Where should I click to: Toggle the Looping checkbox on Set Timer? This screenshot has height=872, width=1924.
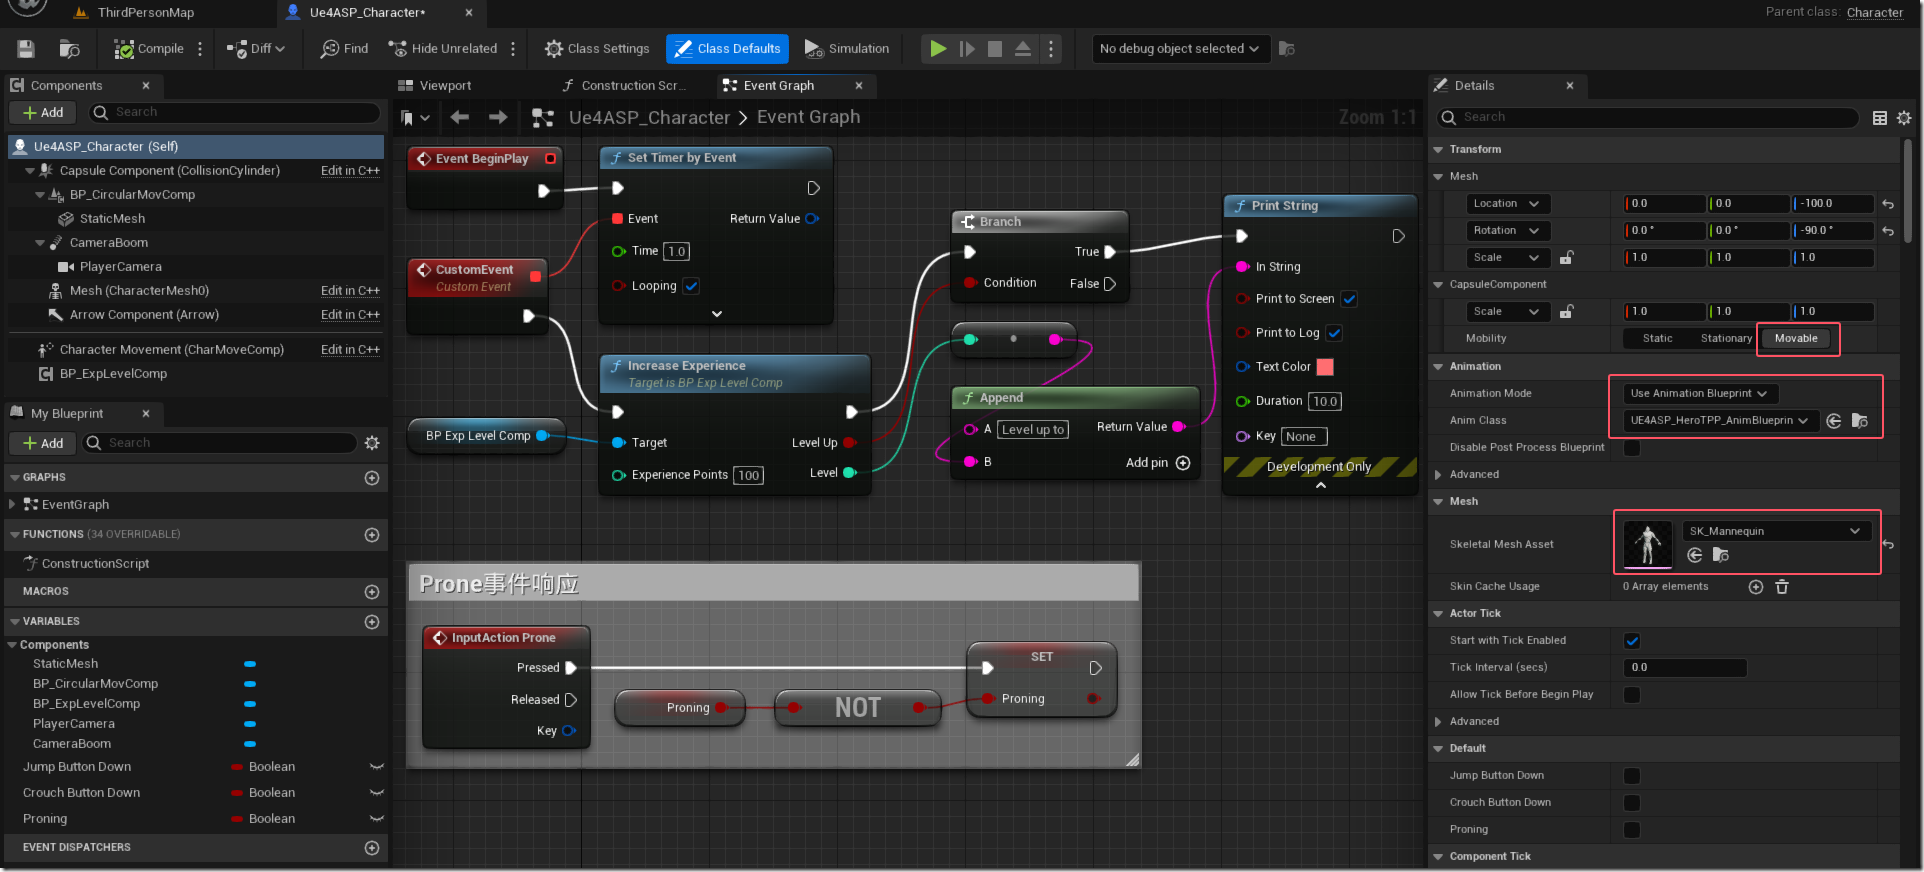(691, 286)
